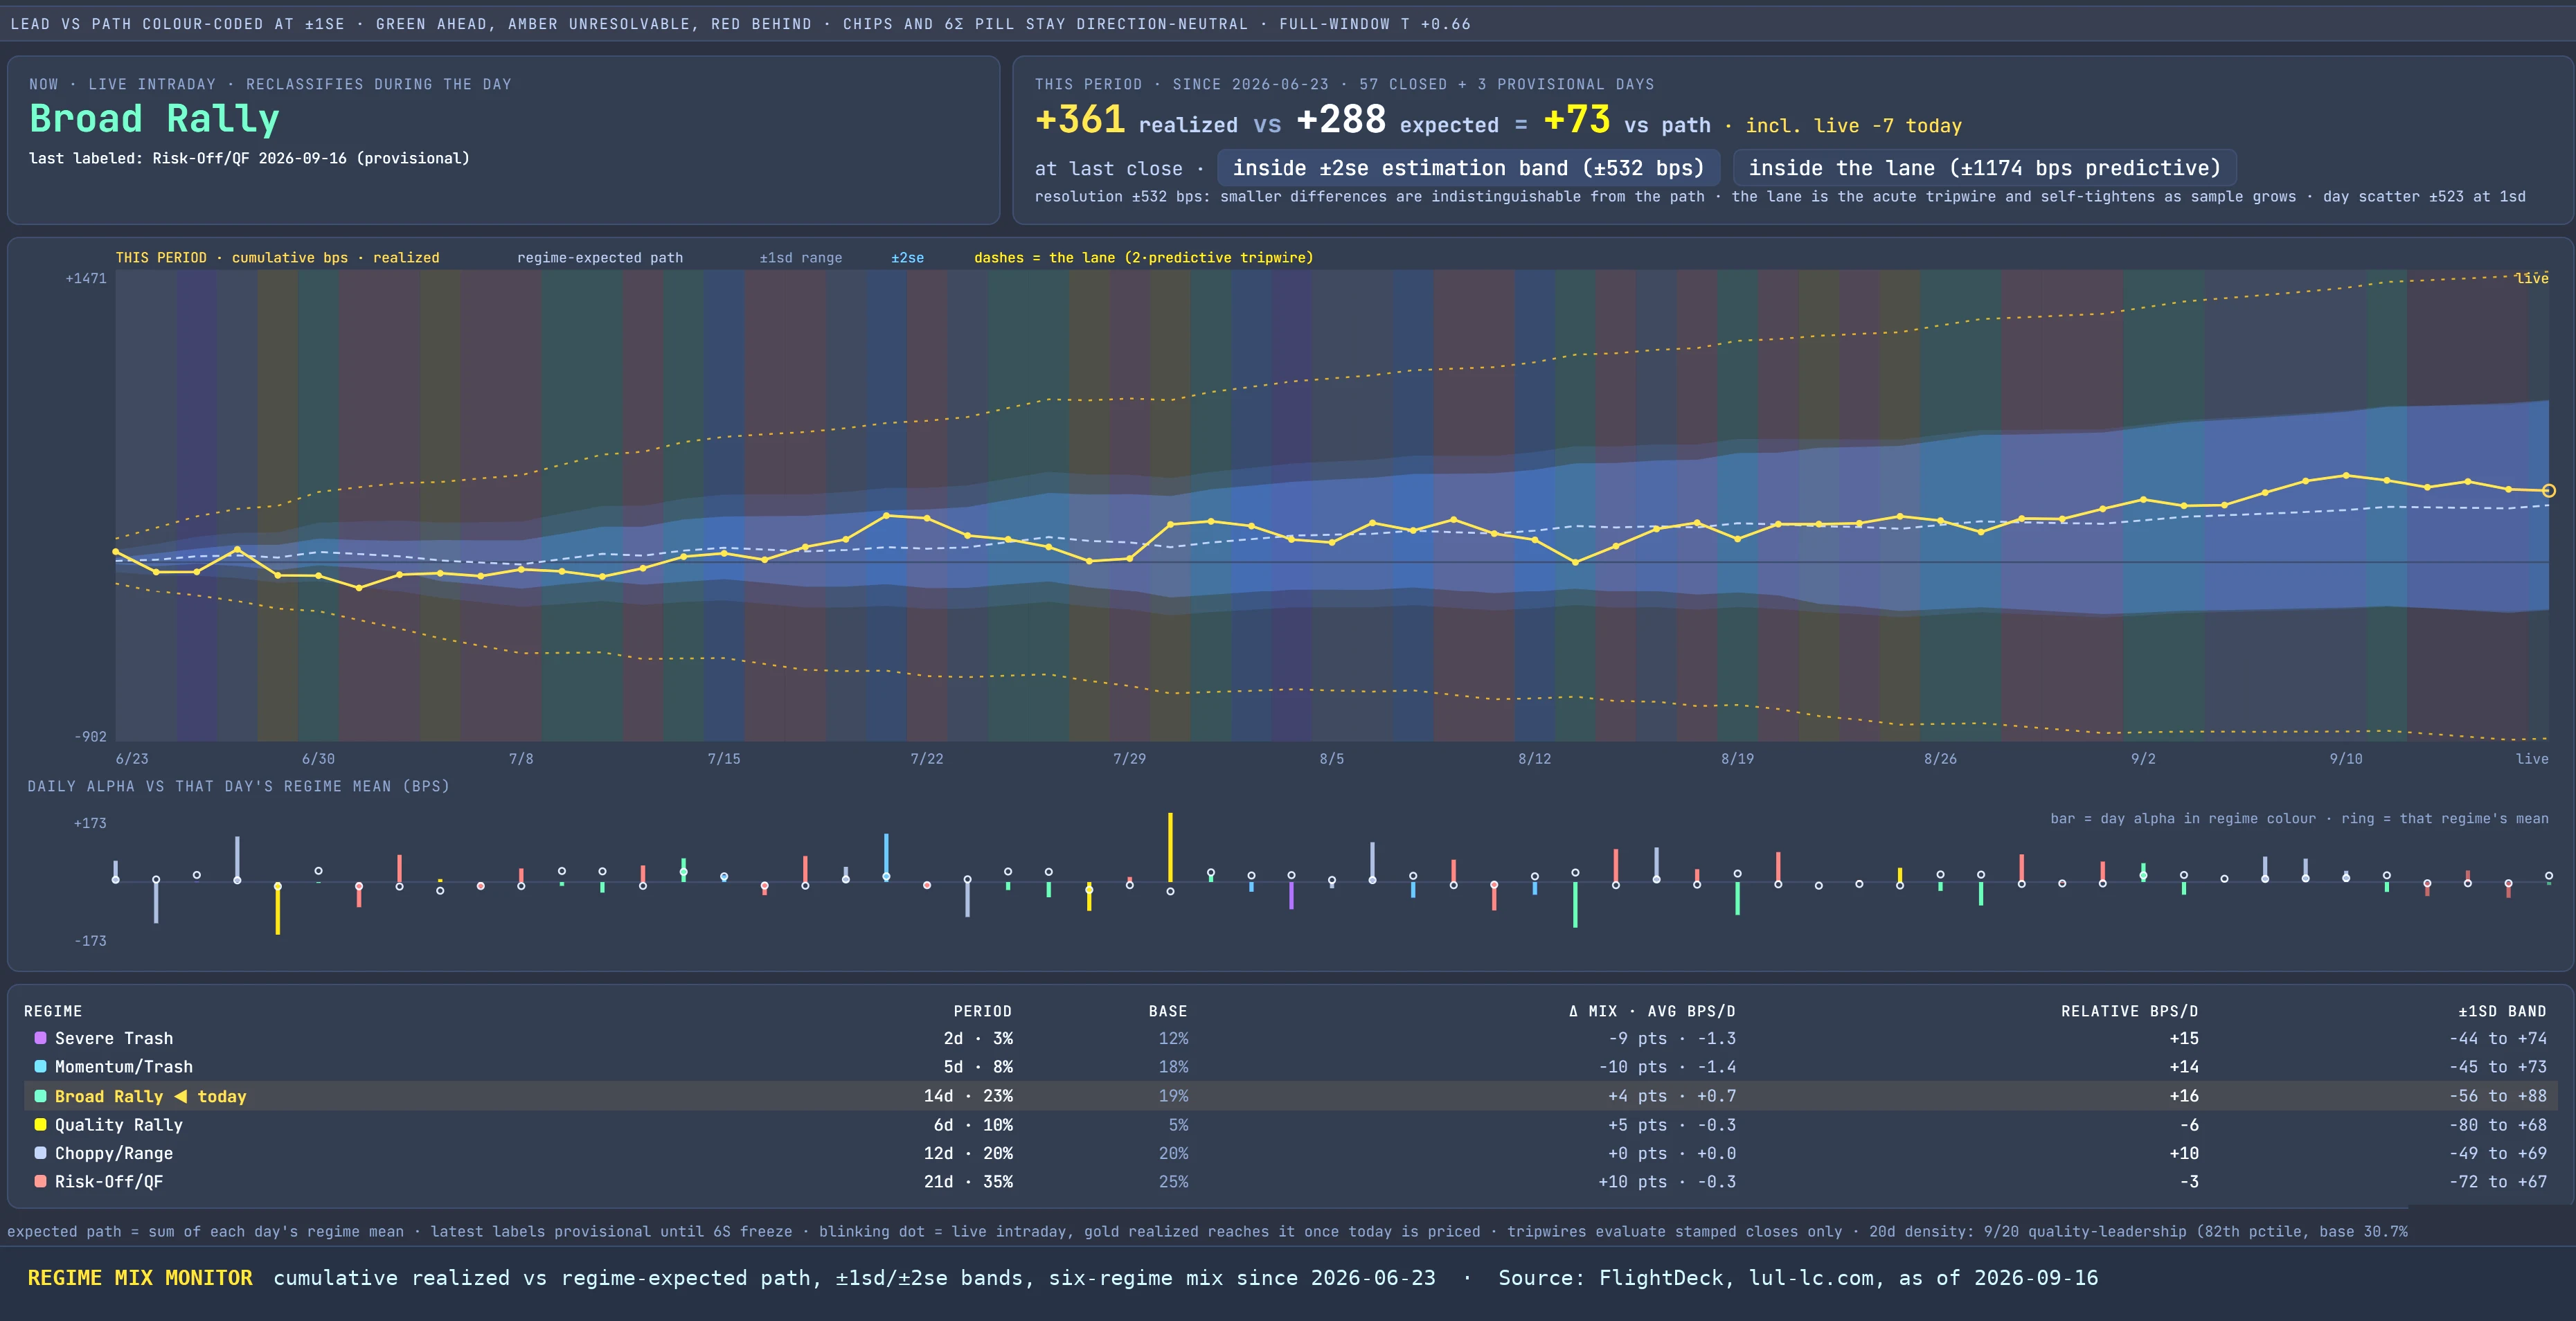
Task: Click the '8/12' date axis label
Action: tap(1534, 759)
